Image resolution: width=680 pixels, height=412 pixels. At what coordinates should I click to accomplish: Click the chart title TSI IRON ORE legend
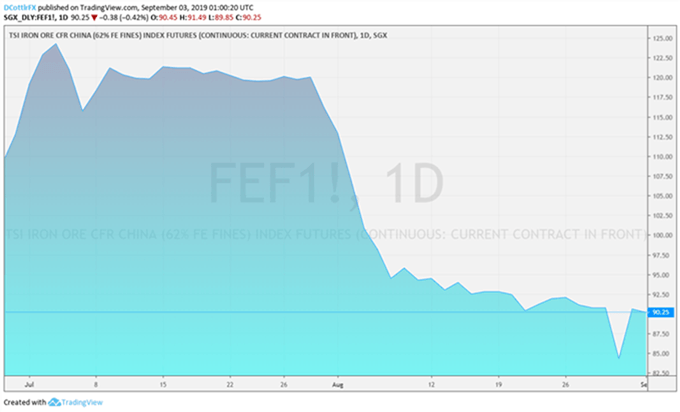coord(198,36)
